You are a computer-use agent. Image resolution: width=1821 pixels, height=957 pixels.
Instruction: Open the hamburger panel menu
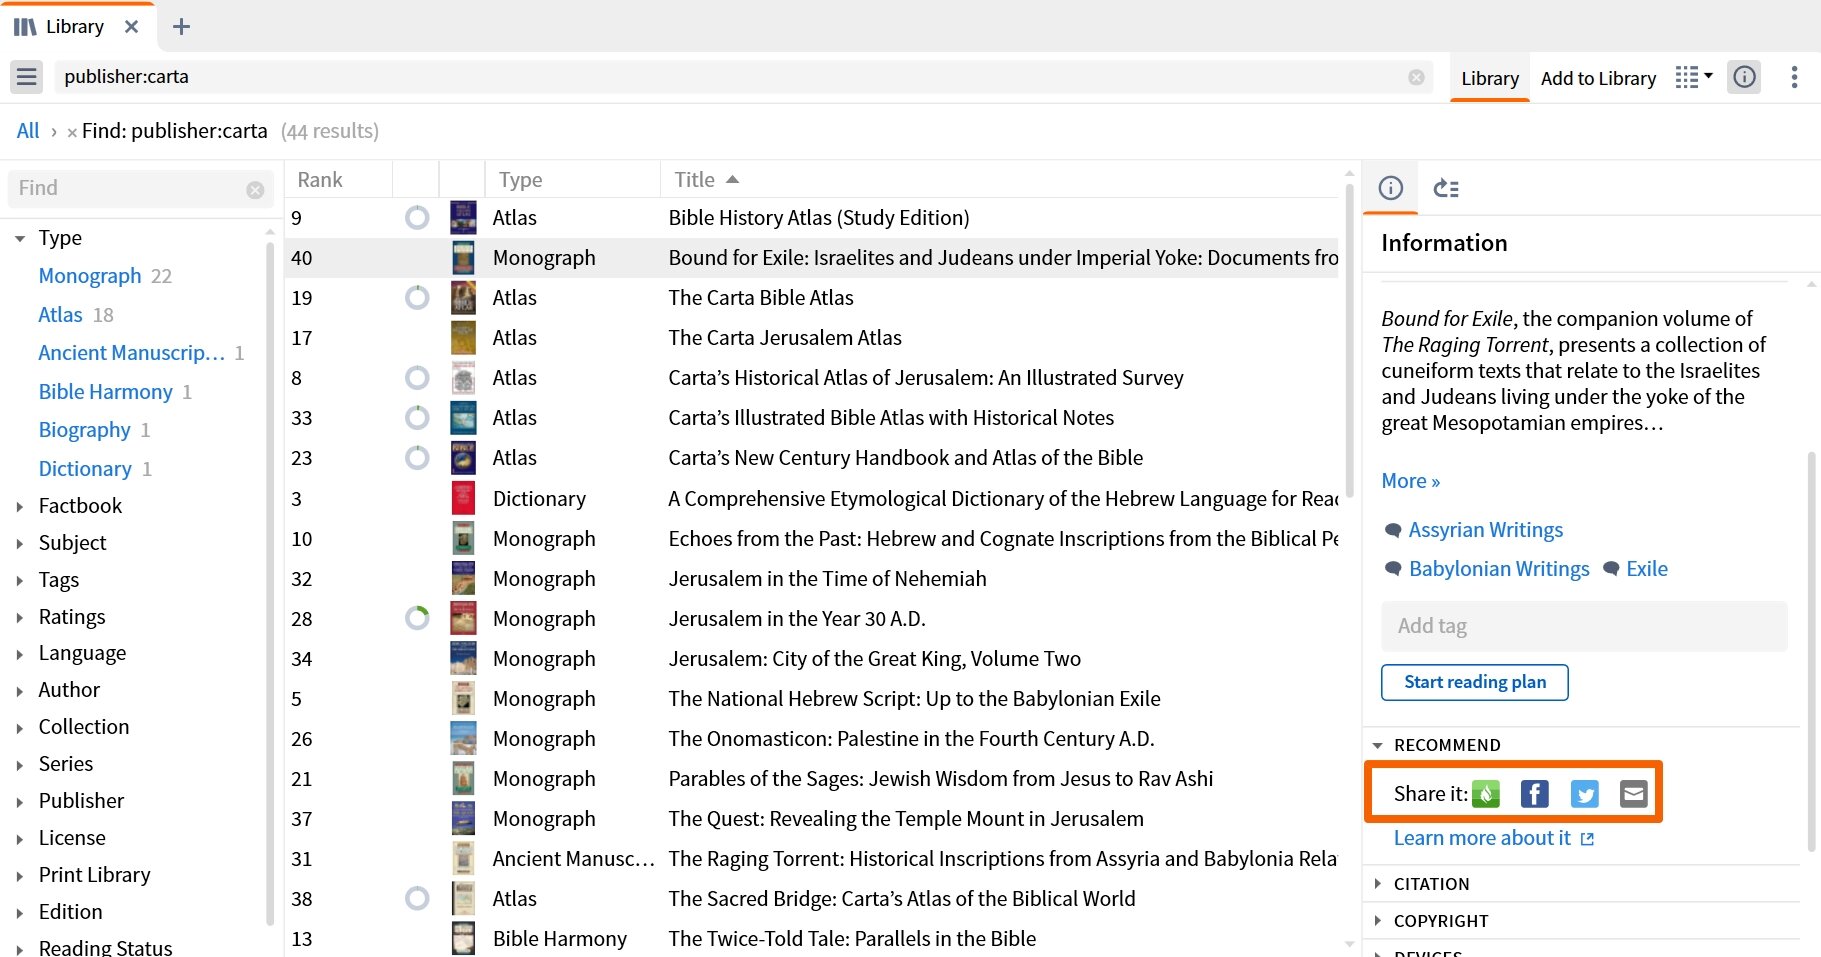point(27,77)
